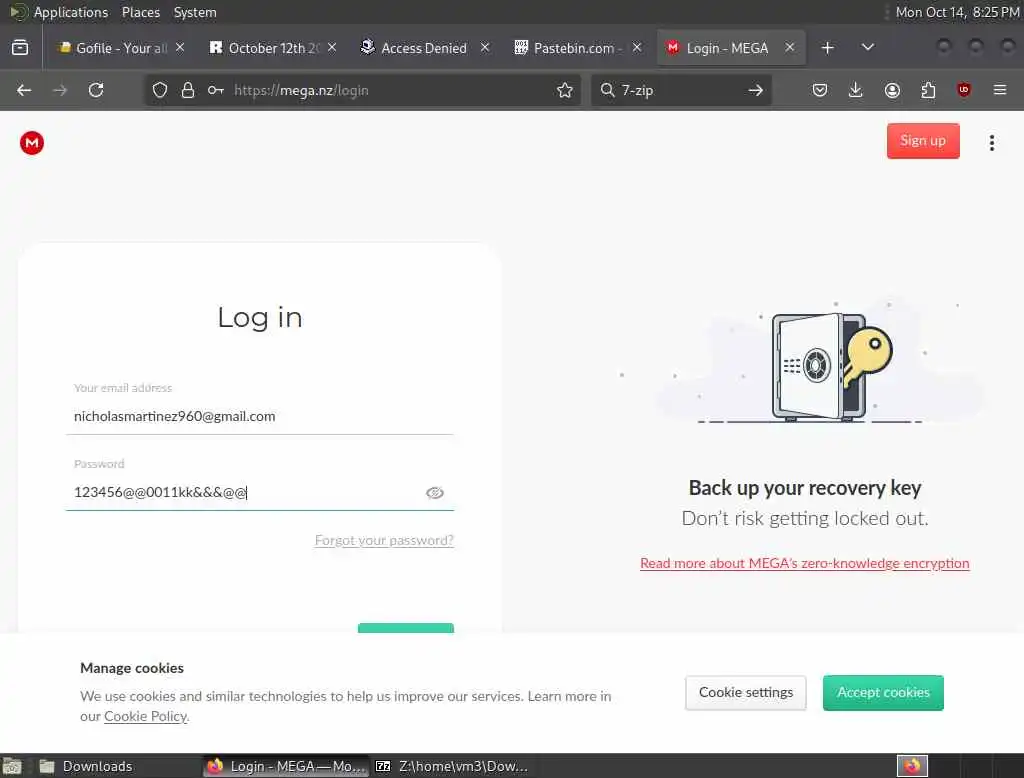Click the 7-zip search box

click(679, 90)
